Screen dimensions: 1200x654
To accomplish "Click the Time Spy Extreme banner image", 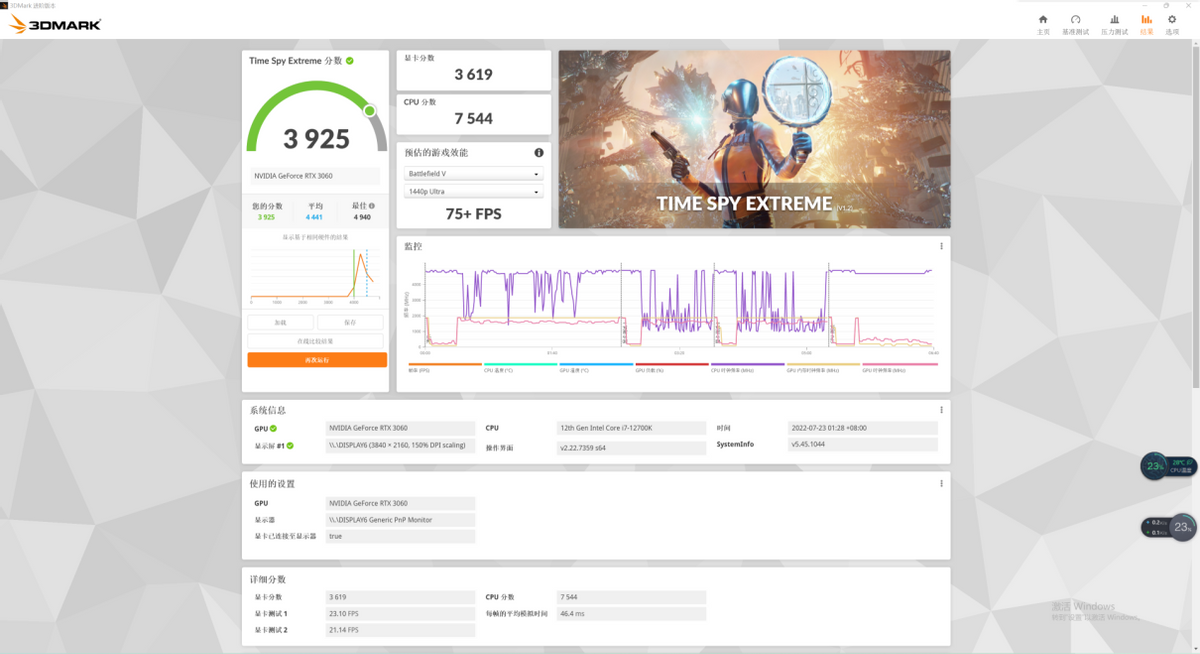I will [754, 139].
